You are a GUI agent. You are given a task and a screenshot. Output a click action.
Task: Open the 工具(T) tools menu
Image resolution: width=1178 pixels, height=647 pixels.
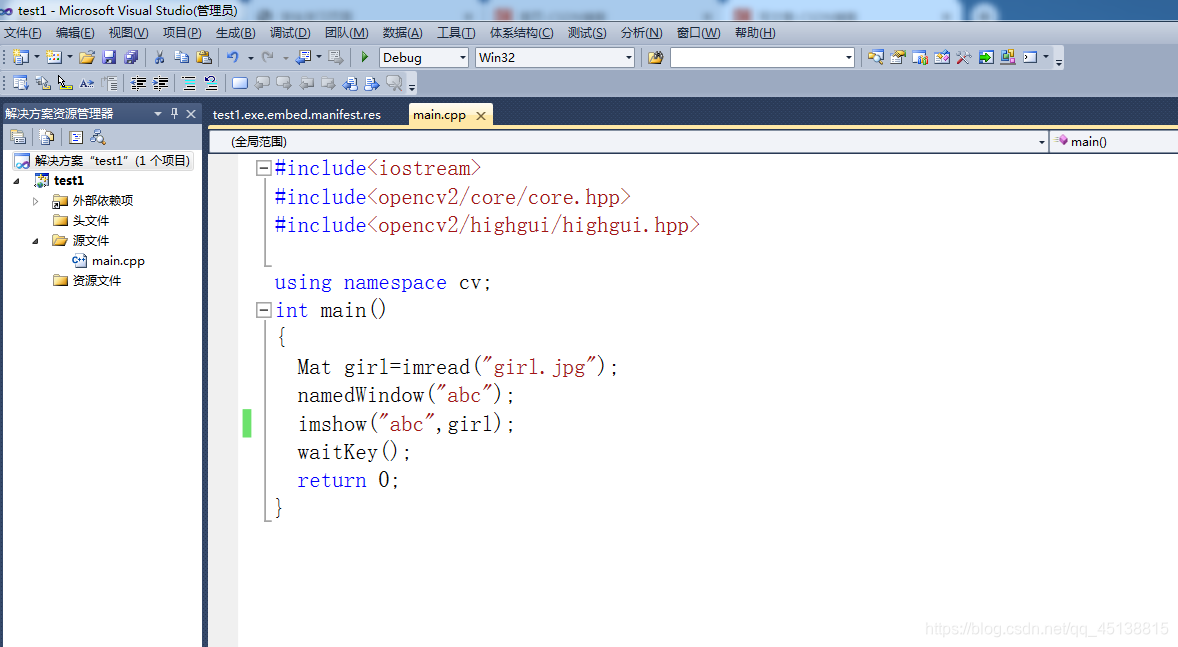coord(456,32)
